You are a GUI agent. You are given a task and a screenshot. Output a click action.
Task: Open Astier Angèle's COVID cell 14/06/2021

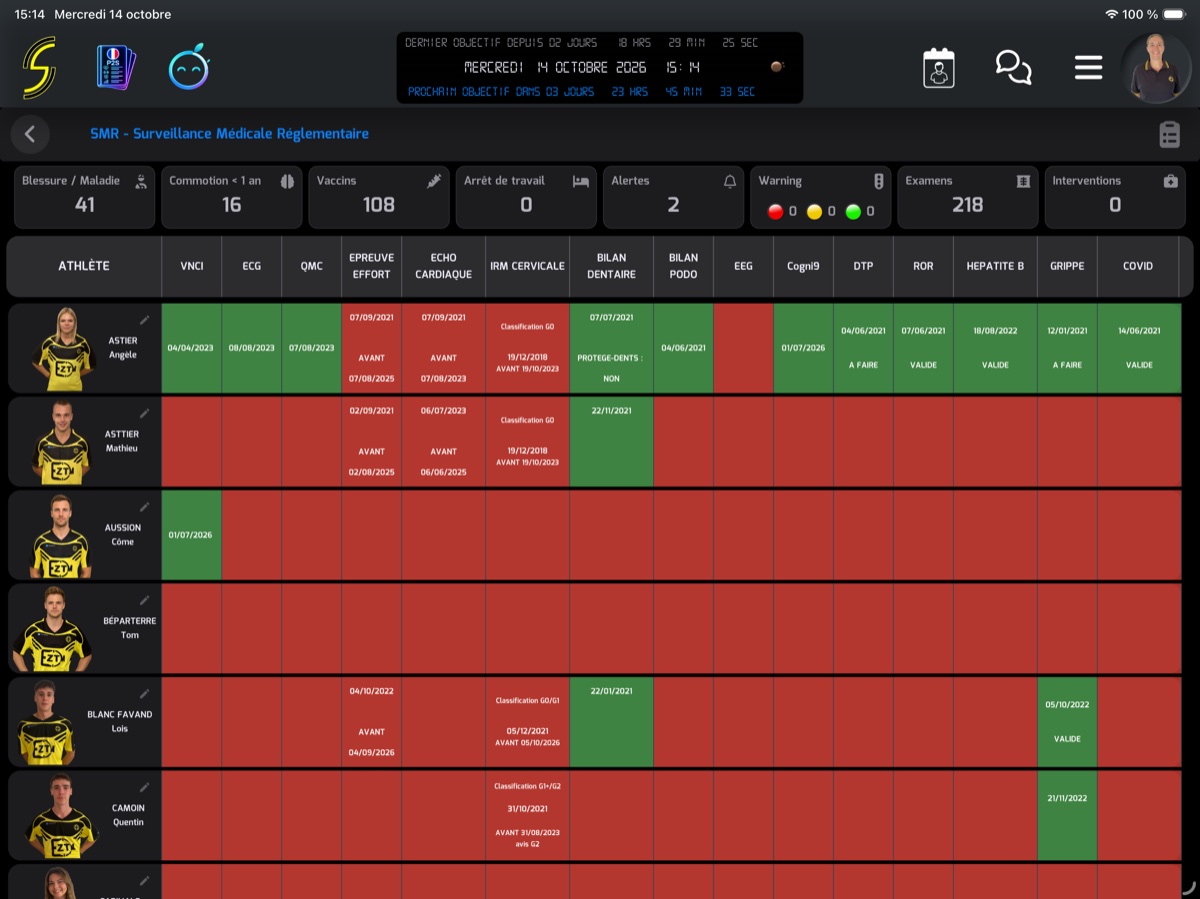click(1139, 348)
